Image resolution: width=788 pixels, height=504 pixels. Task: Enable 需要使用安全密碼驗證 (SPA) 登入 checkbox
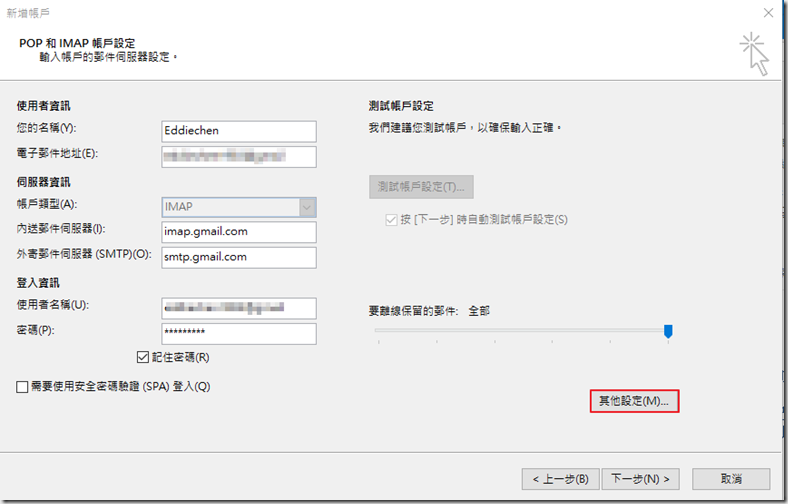(22, 386)
